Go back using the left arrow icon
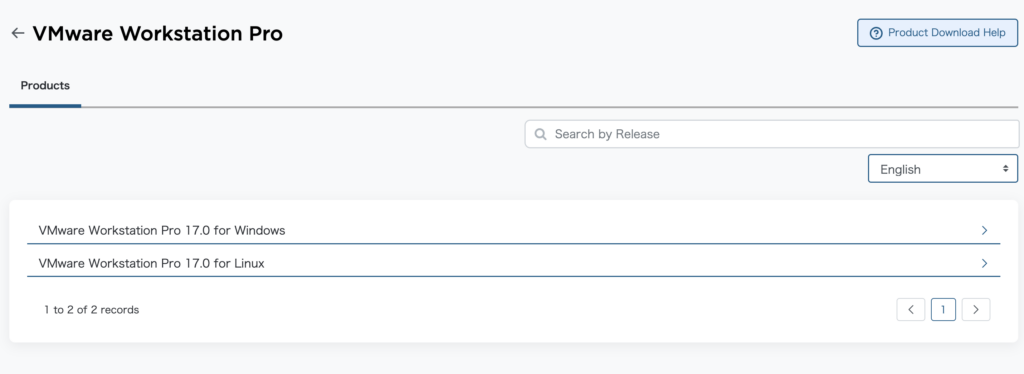The image size is (1024, 374). point(18,33)
